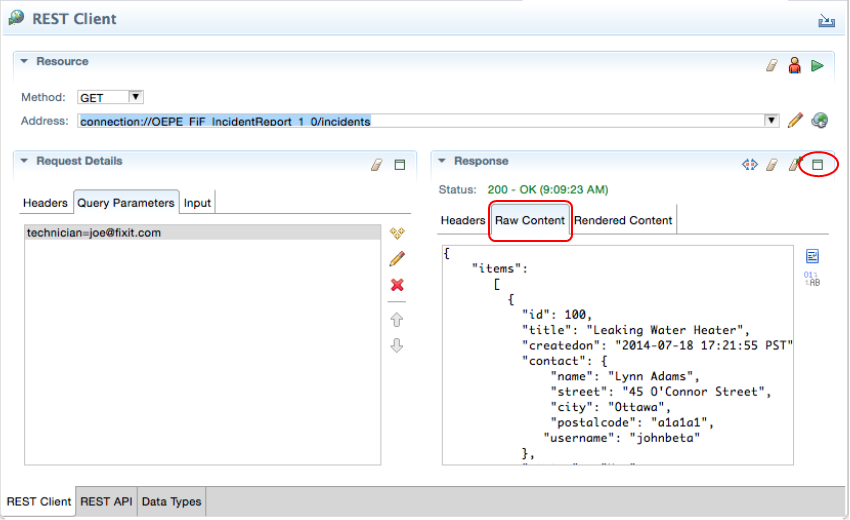
Task: Click the REST Client globe logo
Action: (16, 17)
